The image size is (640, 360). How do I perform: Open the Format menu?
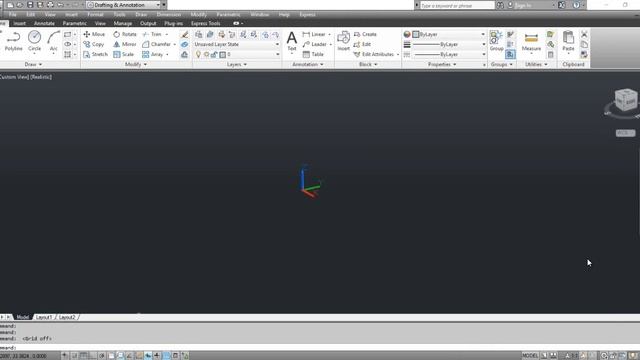95,14
